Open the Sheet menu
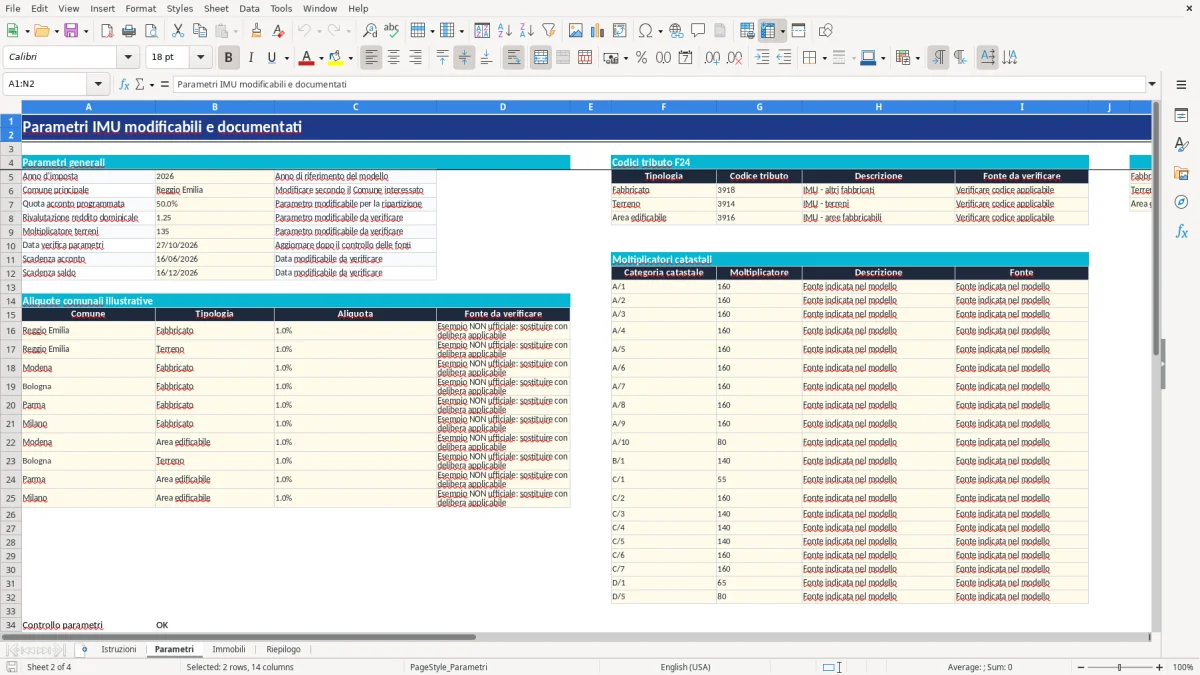The image size is (1200, 675). coord(216,8)
